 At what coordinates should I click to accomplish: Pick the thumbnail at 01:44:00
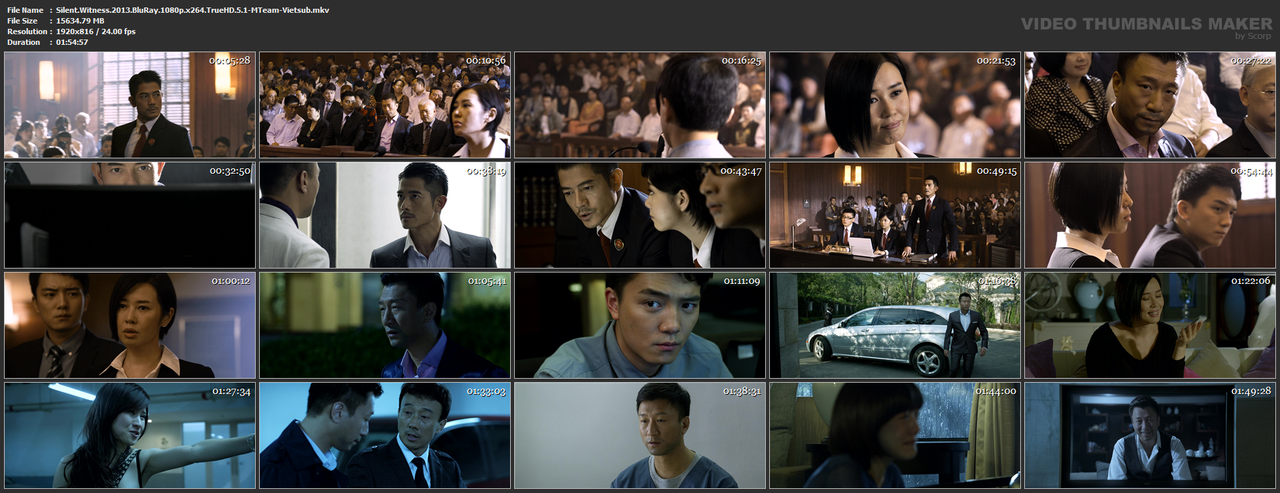coord(895,435)
